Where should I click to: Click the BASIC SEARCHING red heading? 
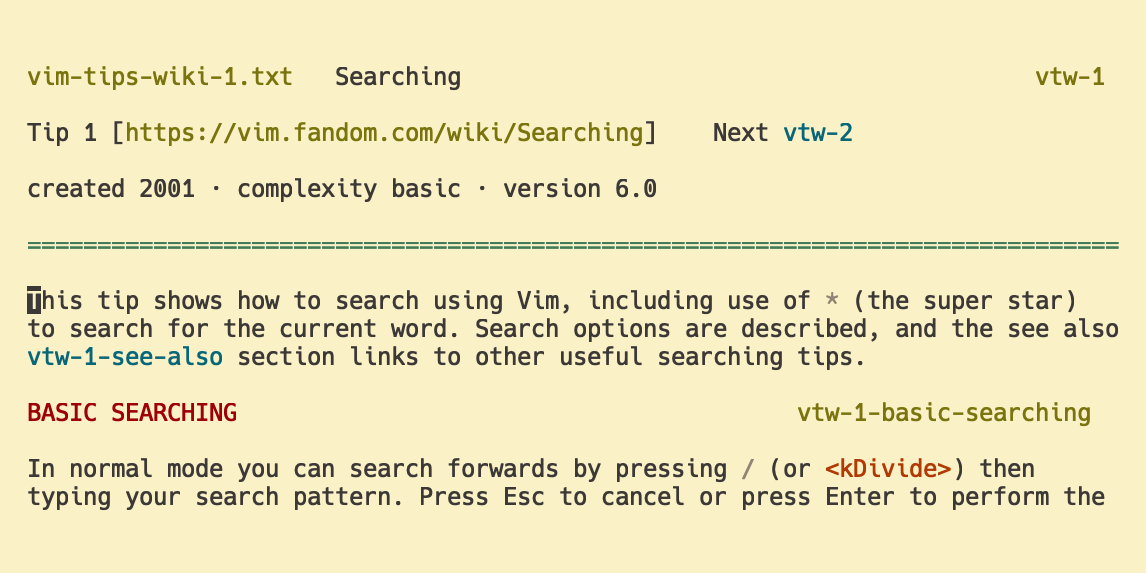click(x=132, y=413)
